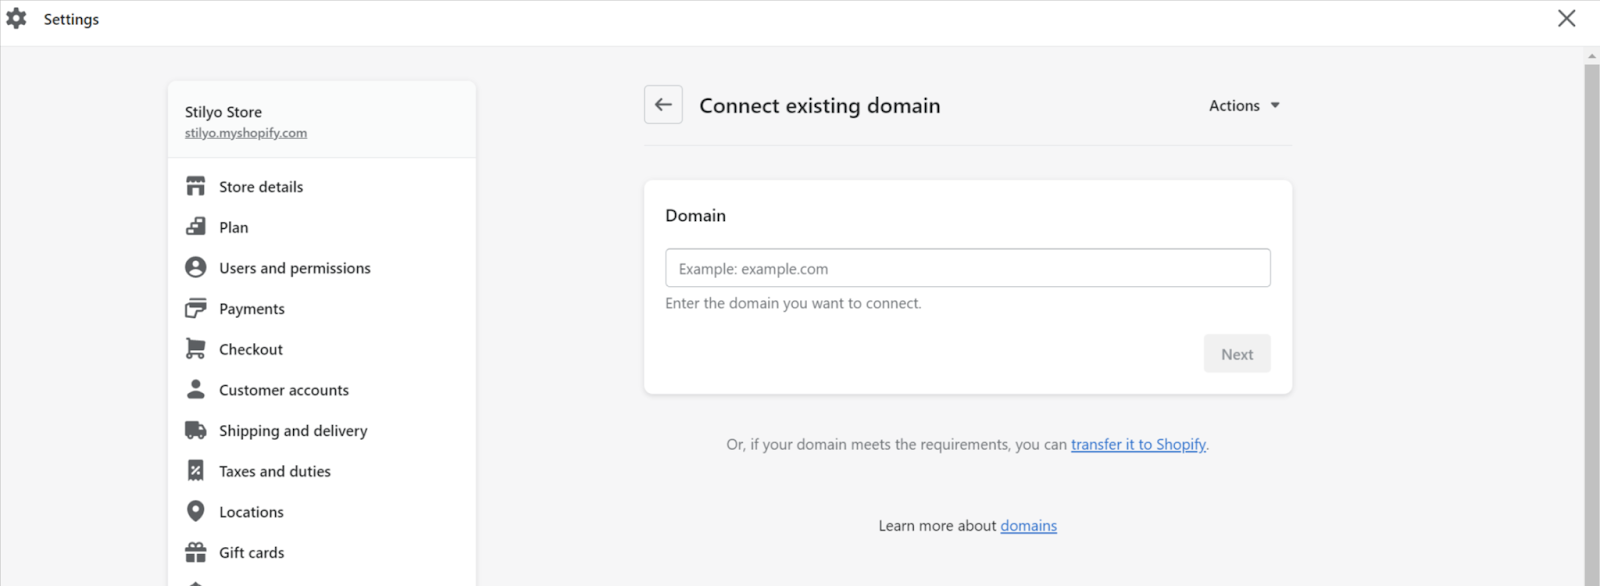The image size is (1600, 586).
Task: Click the Enter the domain helper text
Action: pos(793,303)
